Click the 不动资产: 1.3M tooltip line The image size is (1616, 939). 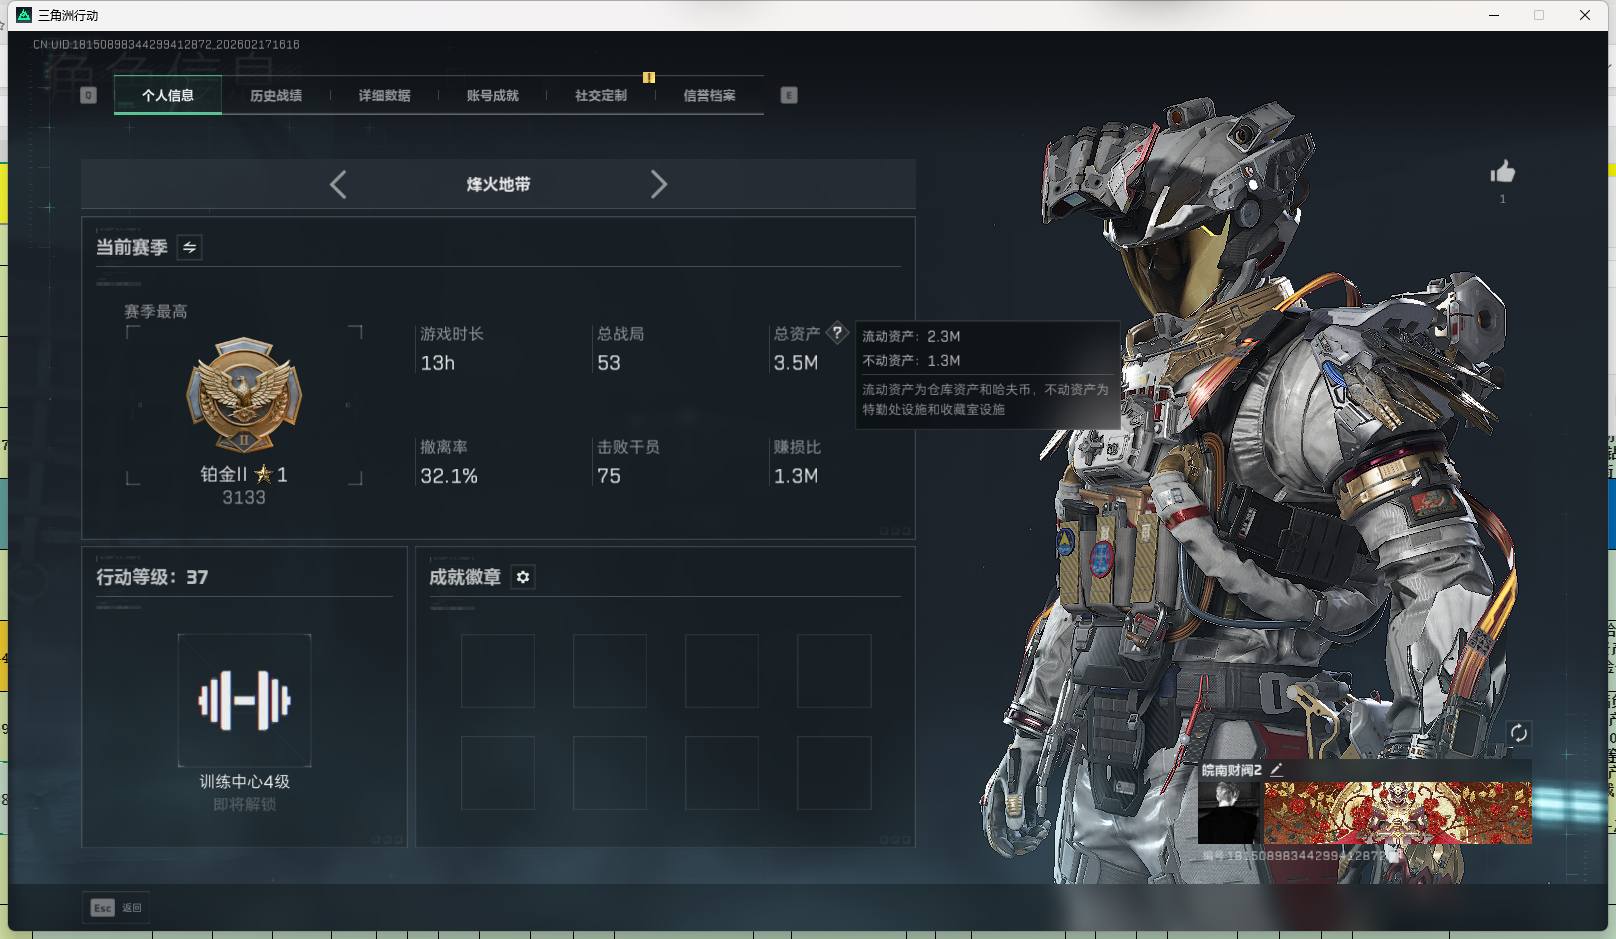pyautogui.click(x=911, y=361)
